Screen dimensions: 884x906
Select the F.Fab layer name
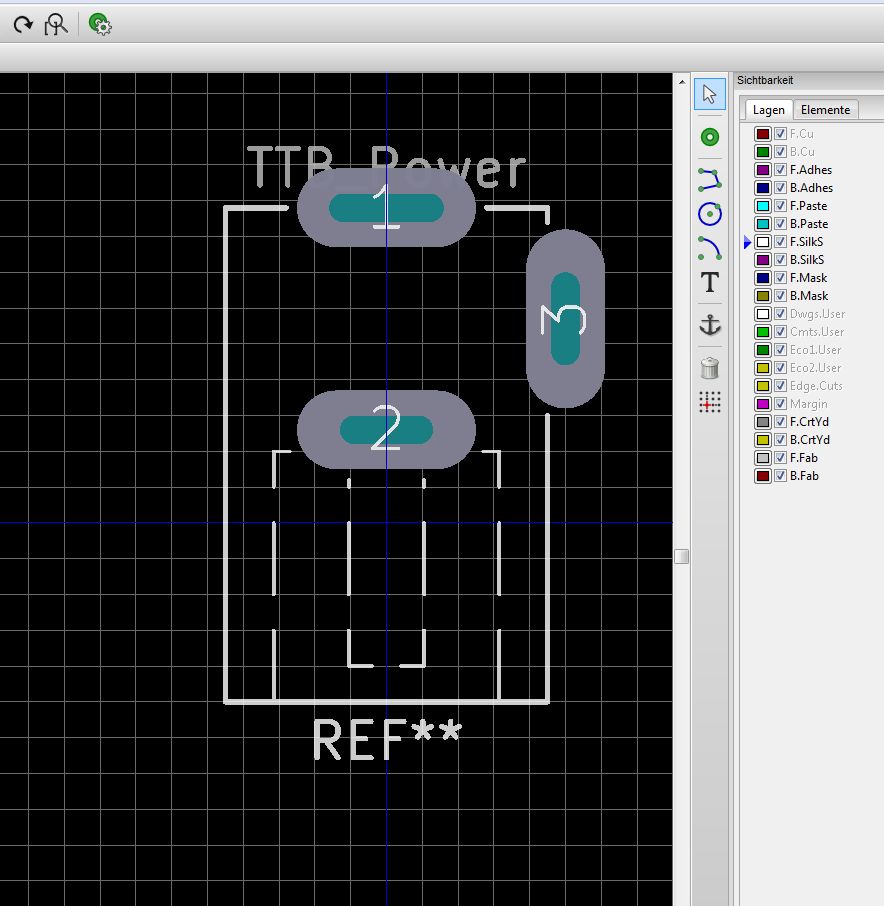pyautogui.click(x=804, y=458)
